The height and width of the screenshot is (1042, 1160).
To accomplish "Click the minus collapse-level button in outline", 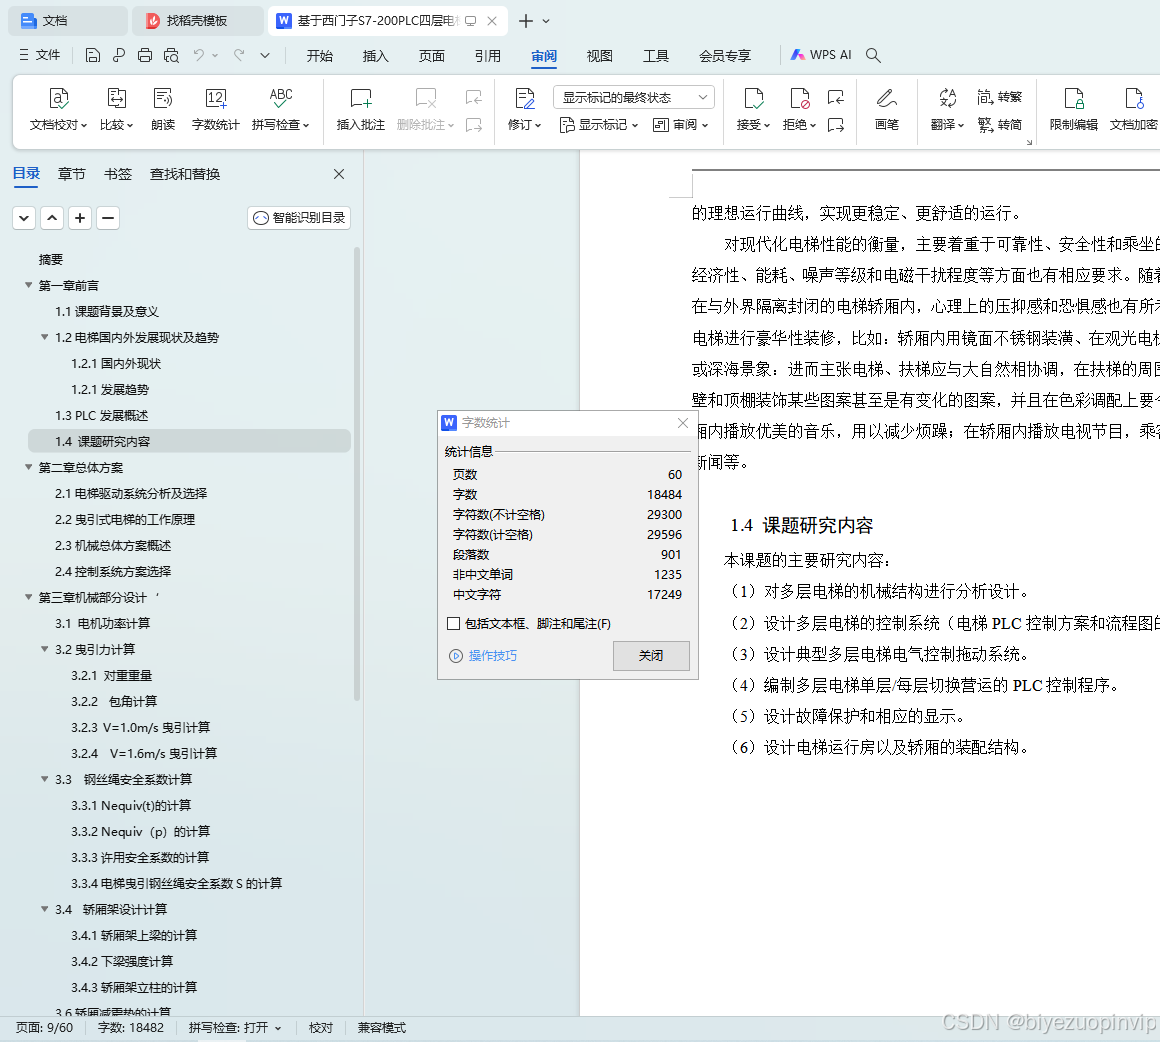I will click(x=108, y=218).
